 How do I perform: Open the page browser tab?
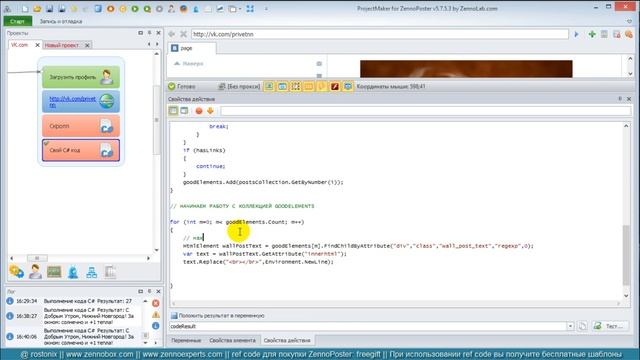(192, 48)
